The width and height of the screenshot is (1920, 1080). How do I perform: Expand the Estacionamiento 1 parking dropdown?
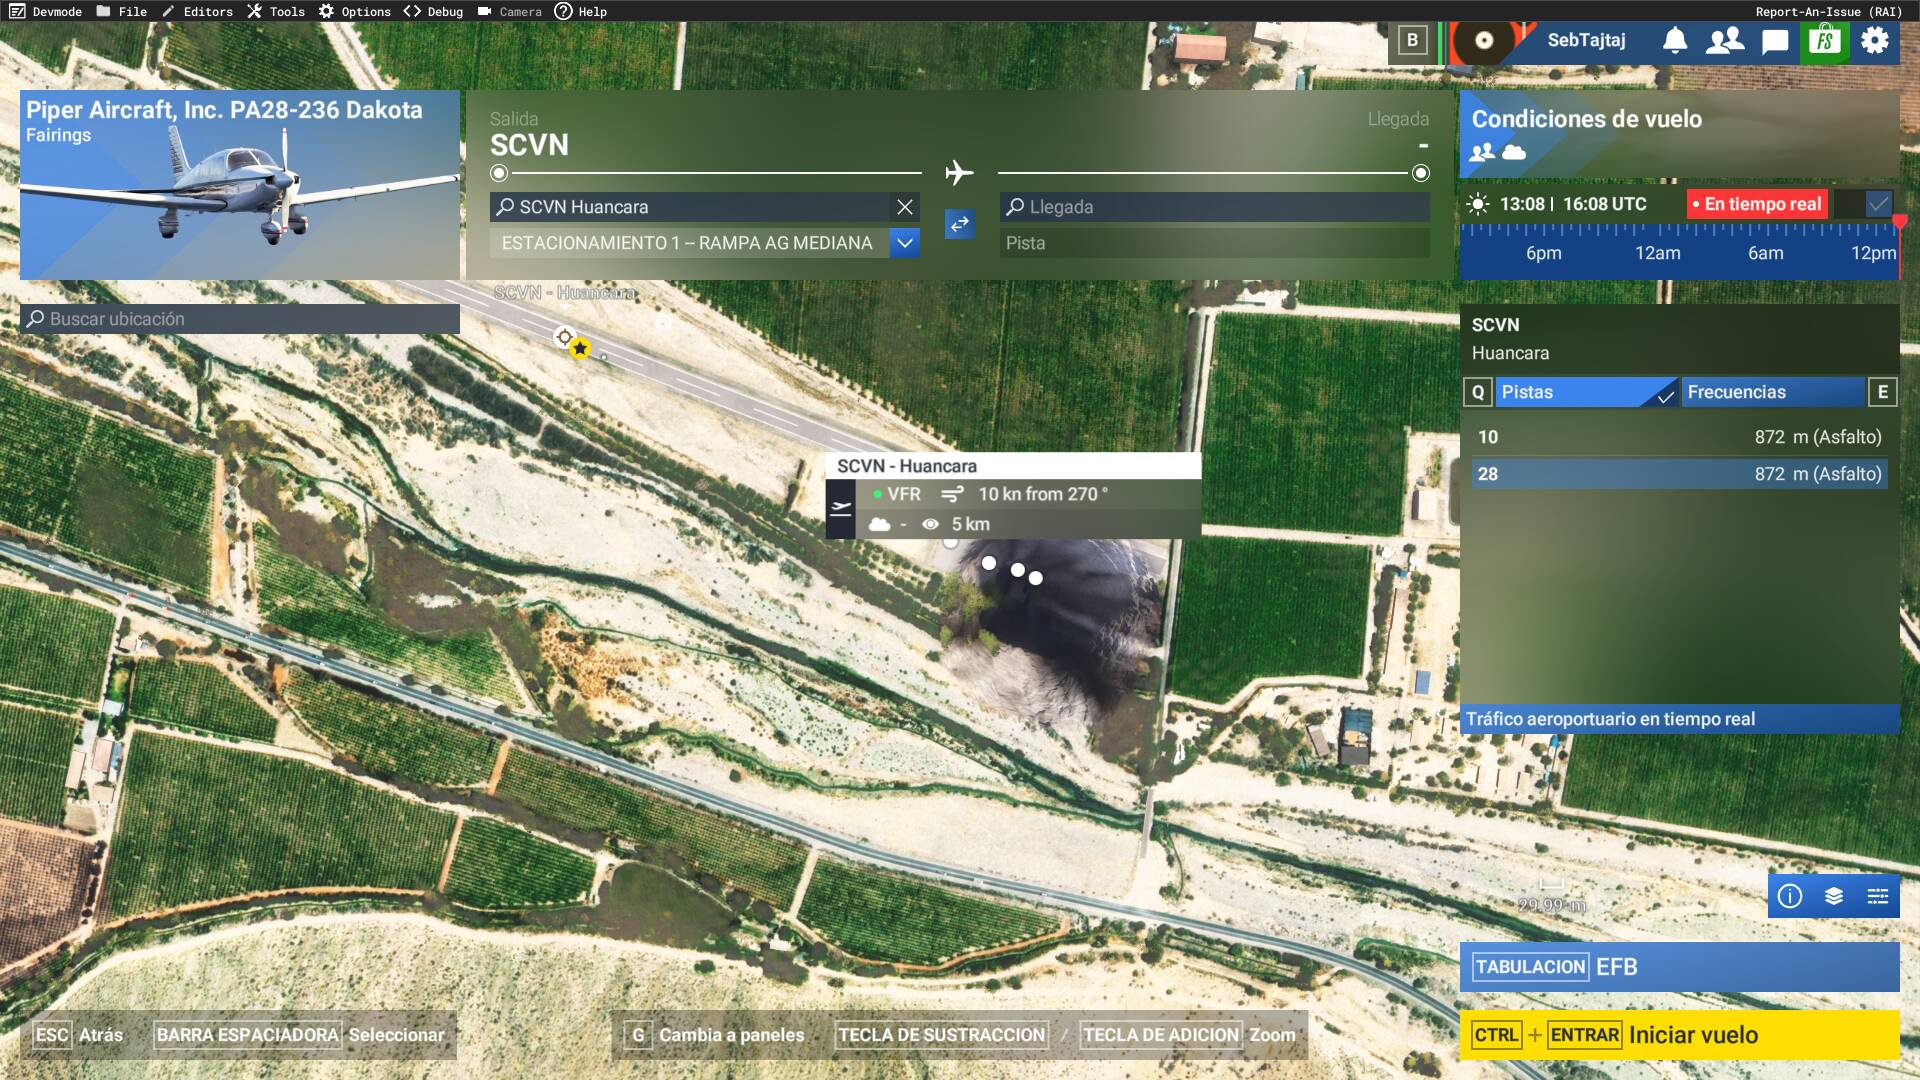pyautogui.click(x=905, y=243)
